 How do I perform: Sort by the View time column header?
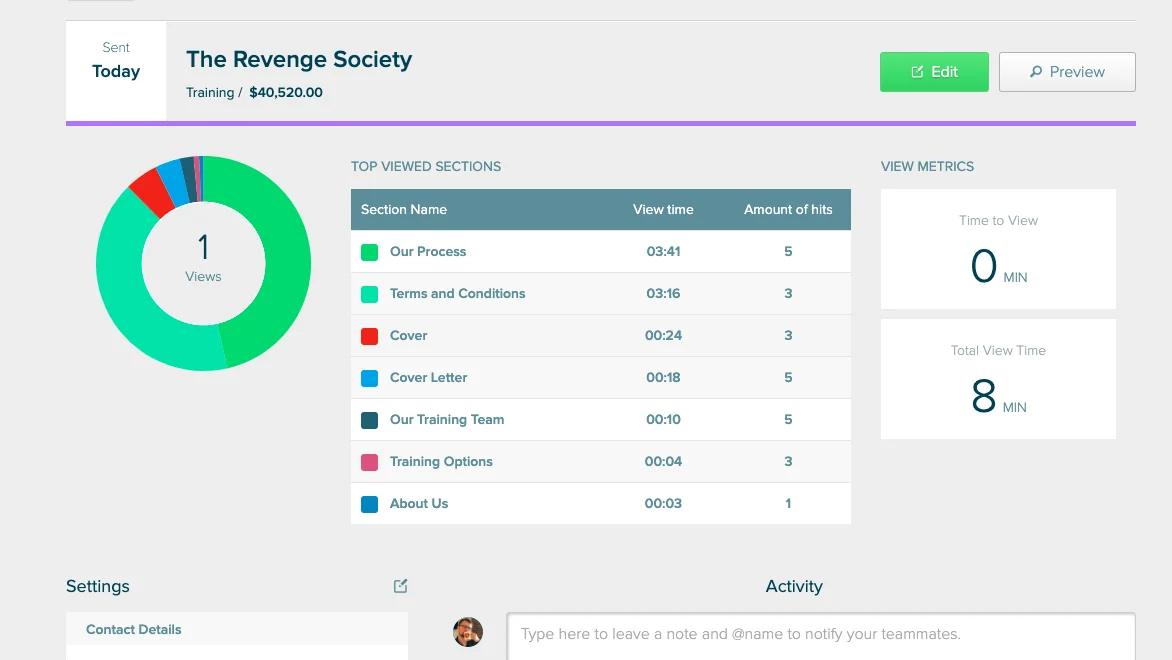coord(662,210)
